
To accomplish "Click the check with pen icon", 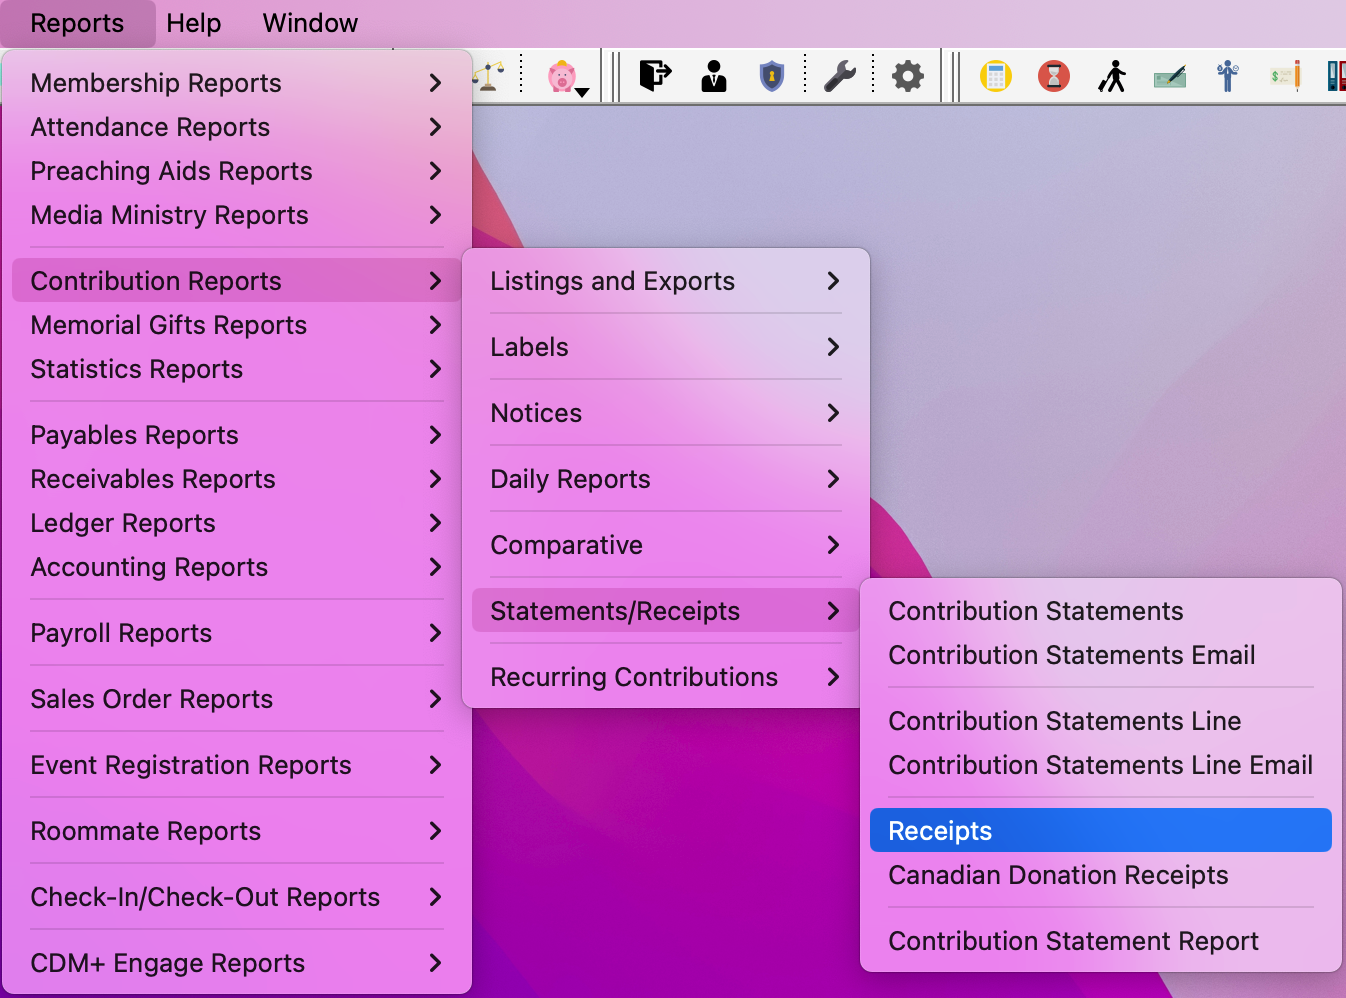I will (1169, 76).
